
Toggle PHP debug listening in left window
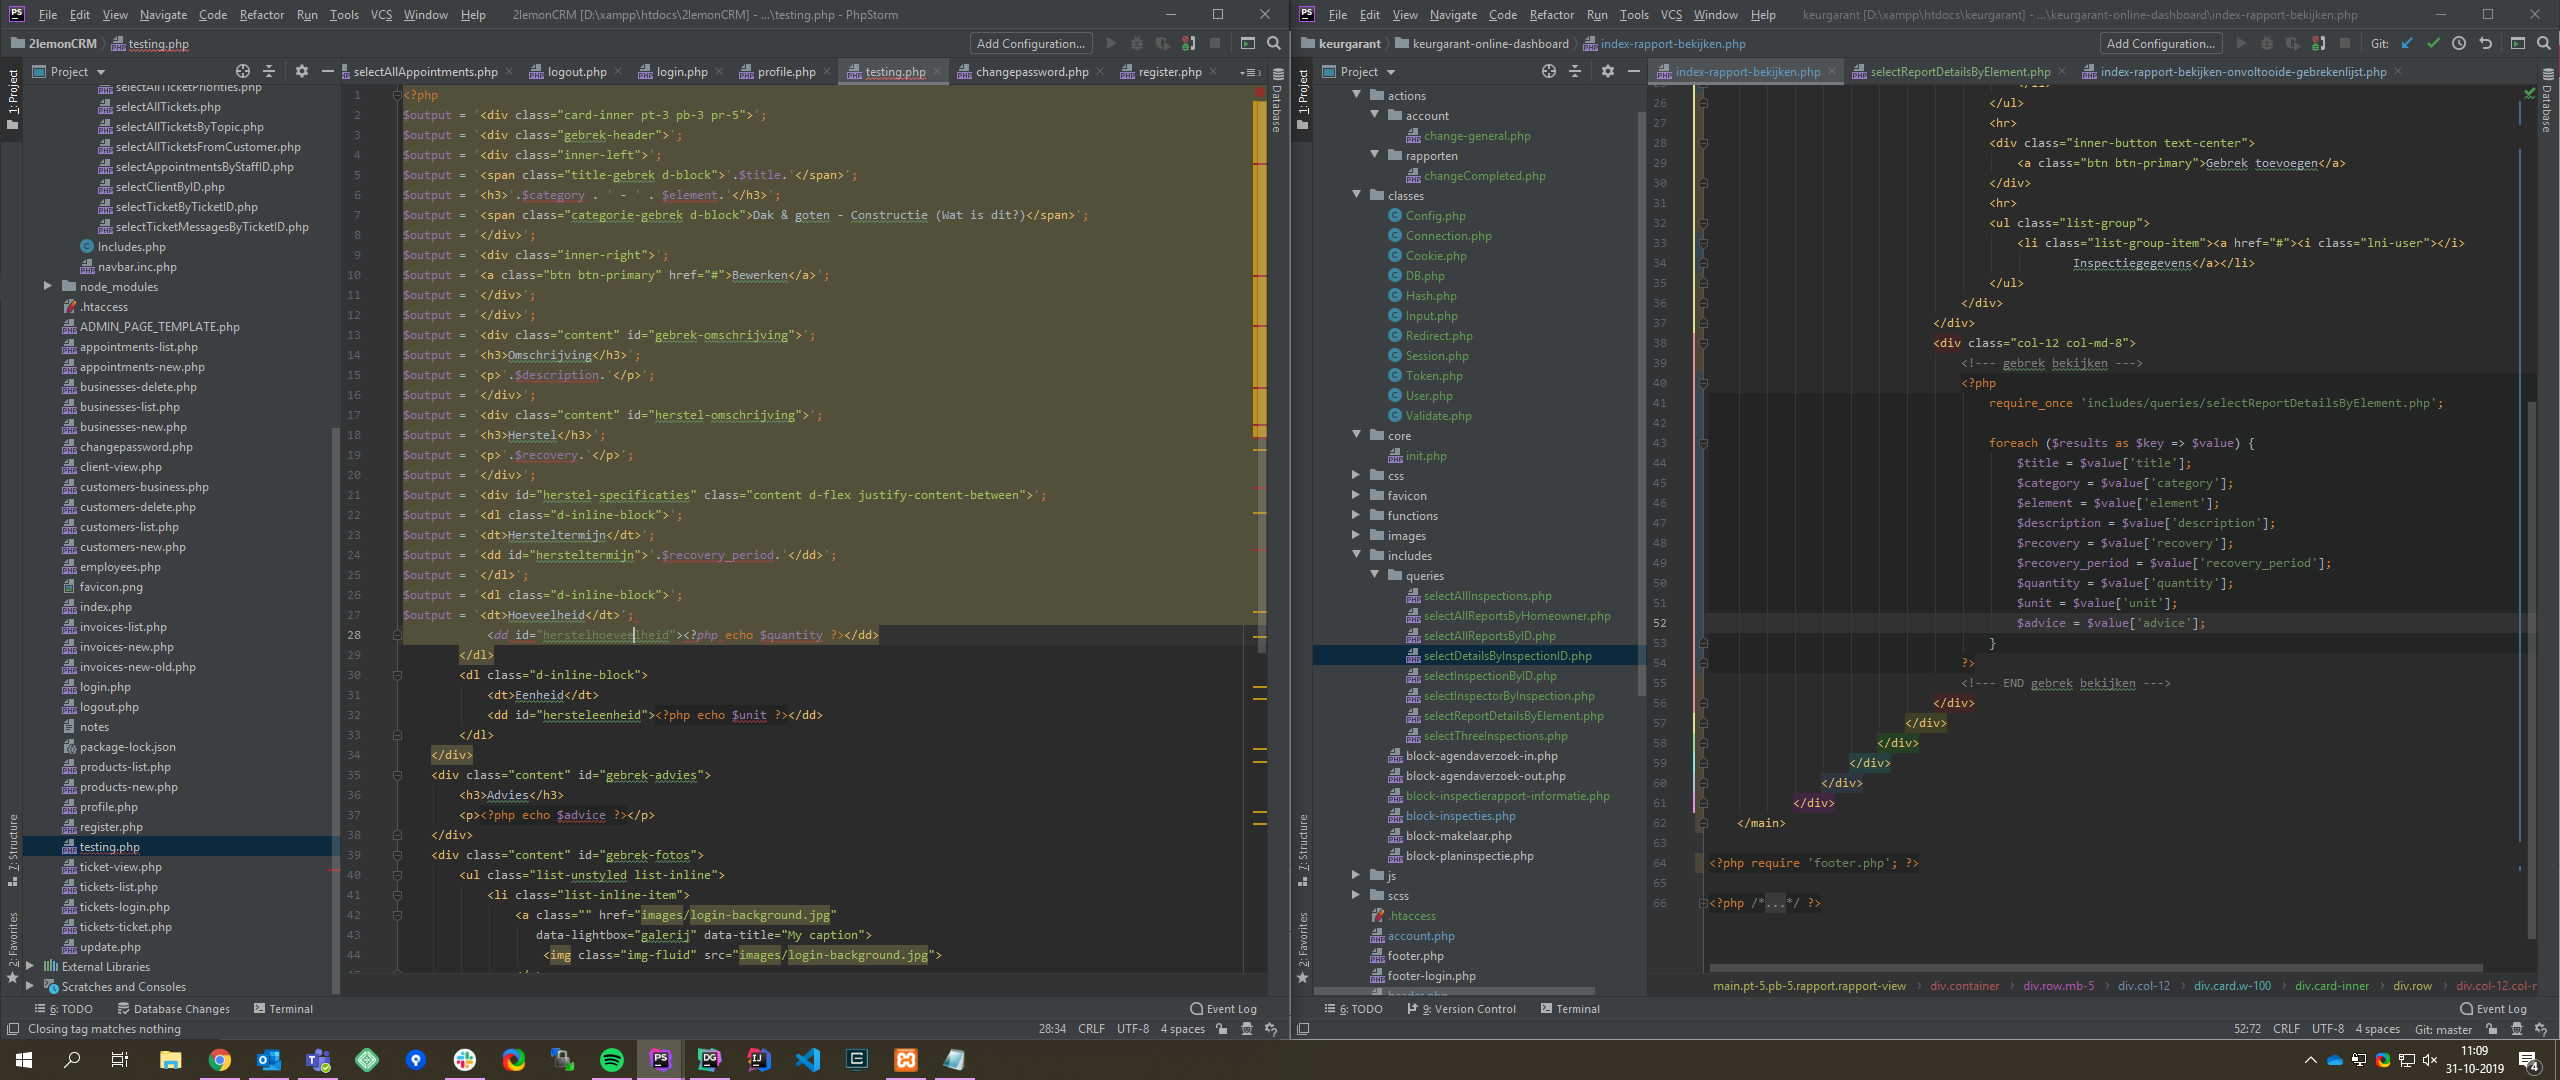(1188, 43)
